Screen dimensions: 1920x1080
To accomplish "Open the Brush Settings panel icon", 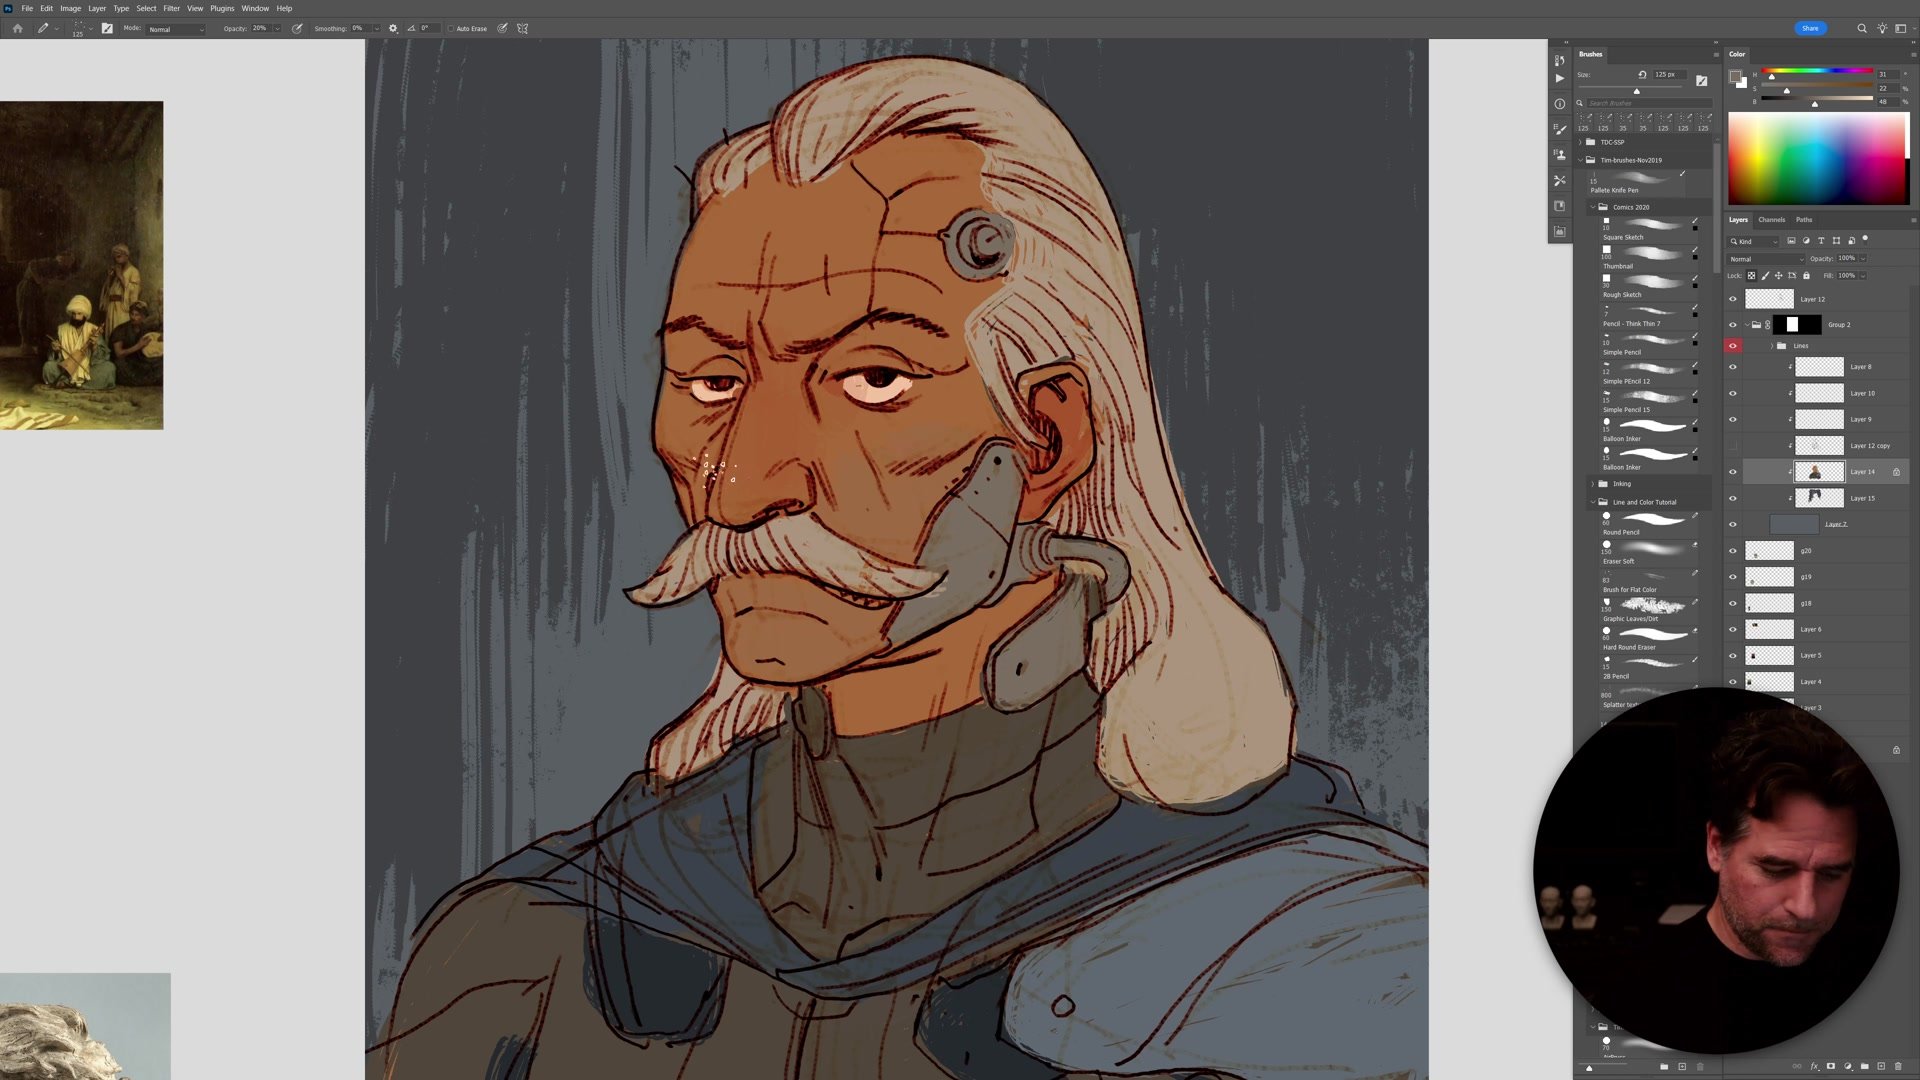I will pos(1559,129).
